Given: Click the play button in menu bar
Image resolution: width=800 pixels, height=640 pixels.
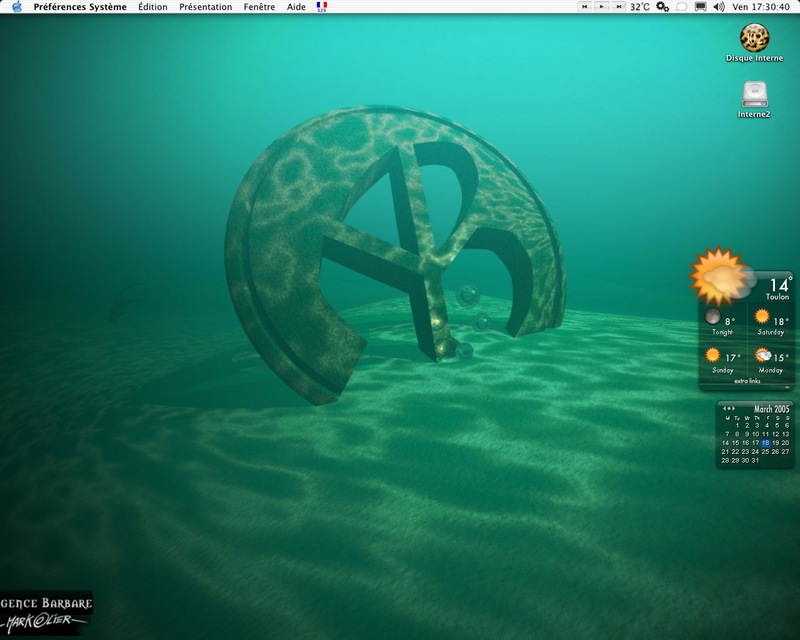Looking at the screenshot, I should 602,7.
